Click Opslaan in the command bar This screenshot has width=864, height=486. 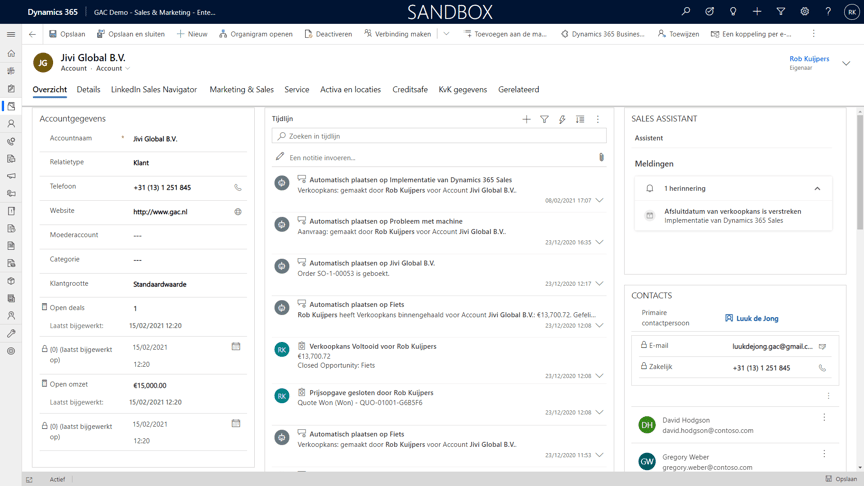point(67,34)
